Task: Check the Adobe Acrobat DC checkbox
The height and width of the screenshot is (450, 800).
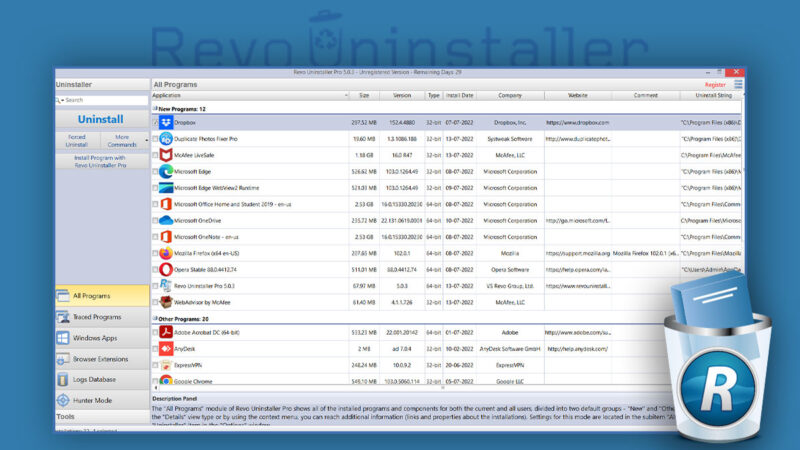Action: (x=155, y=333)
